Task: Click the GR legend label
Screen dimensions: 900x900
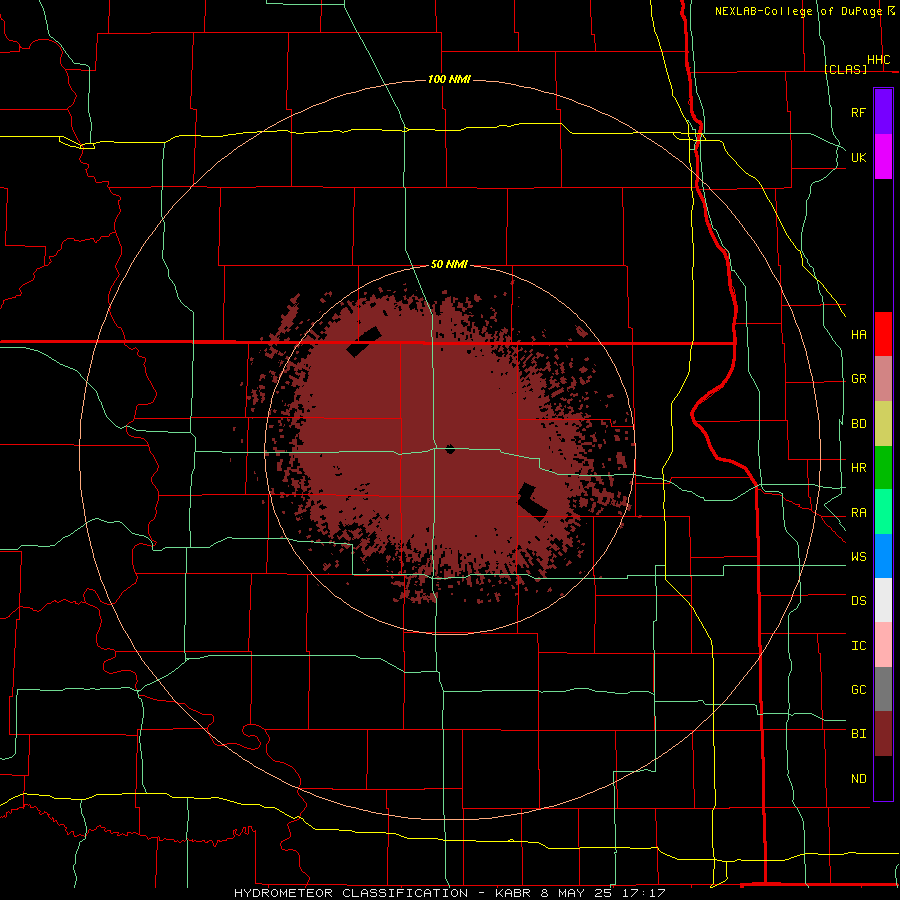Action: pos(858,379)
